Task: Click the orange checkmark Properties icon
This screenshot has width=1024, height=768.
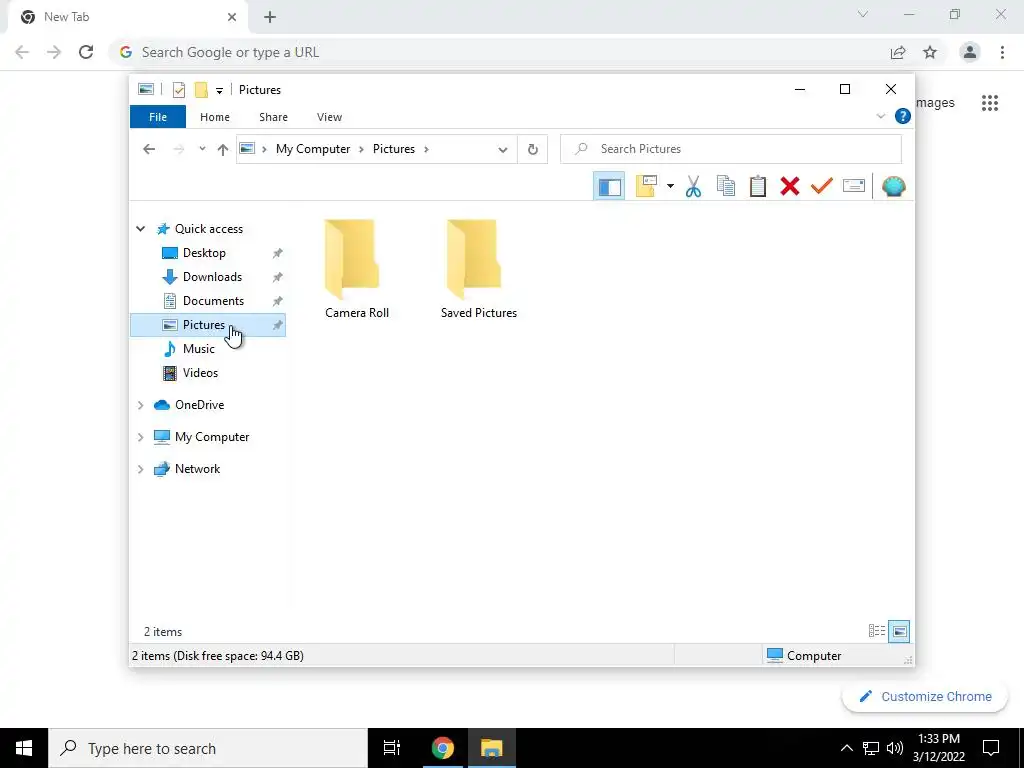Action: [x=822, y=187]
